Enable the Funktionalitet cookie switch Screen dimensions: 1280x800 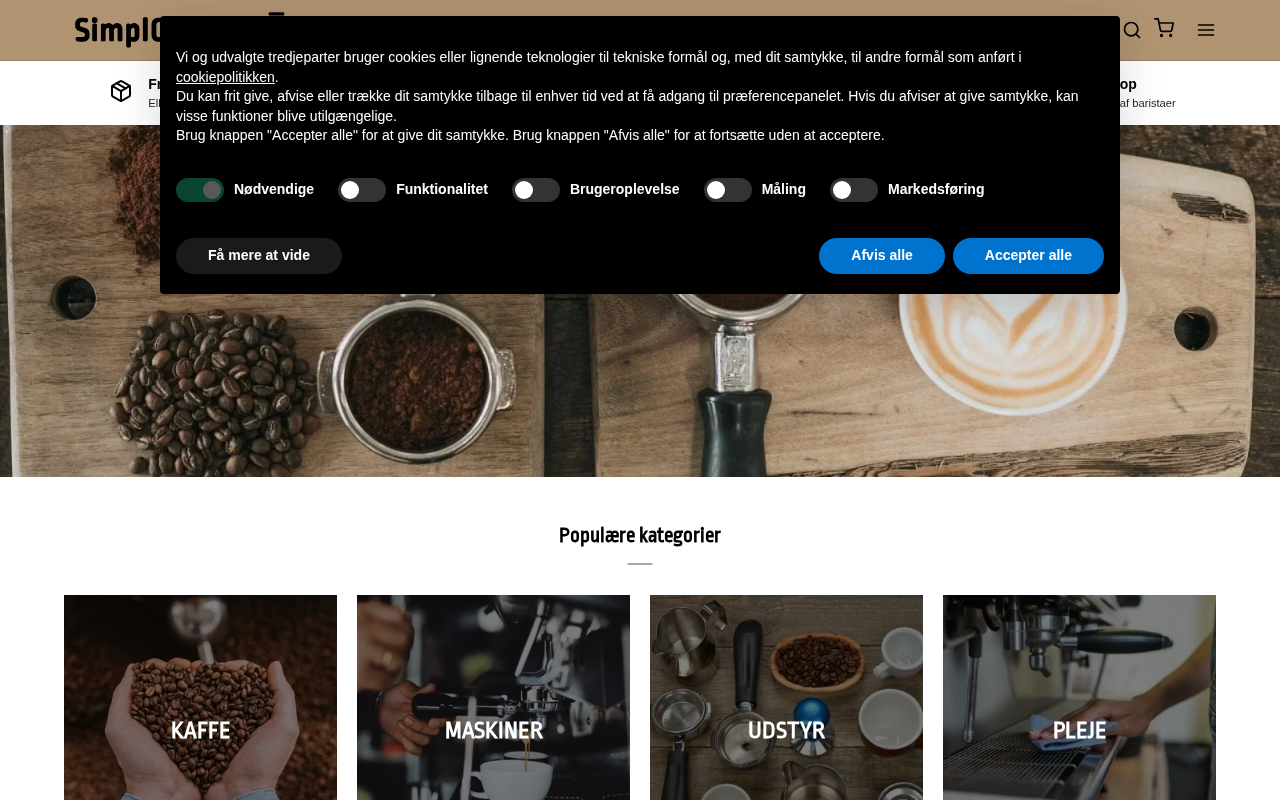[362, 190]
